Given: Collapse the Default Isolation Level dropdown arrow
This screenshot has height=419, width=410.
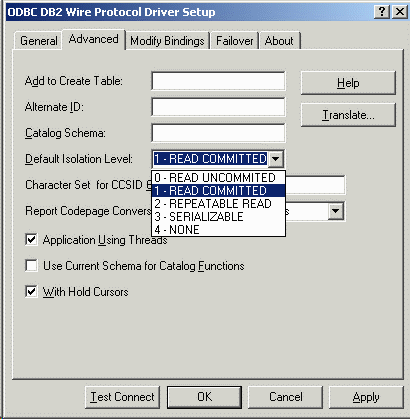Looking at the screenshot, I should (x=276, y=159).
